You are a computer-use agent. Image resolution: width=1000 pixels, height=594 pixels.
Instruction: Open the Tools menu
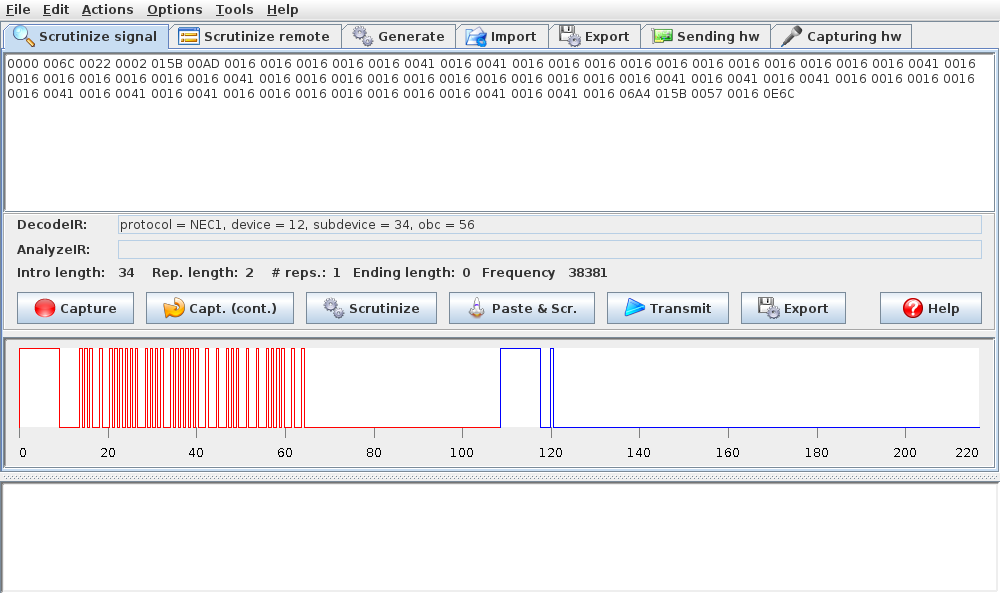tap(234, 9)
